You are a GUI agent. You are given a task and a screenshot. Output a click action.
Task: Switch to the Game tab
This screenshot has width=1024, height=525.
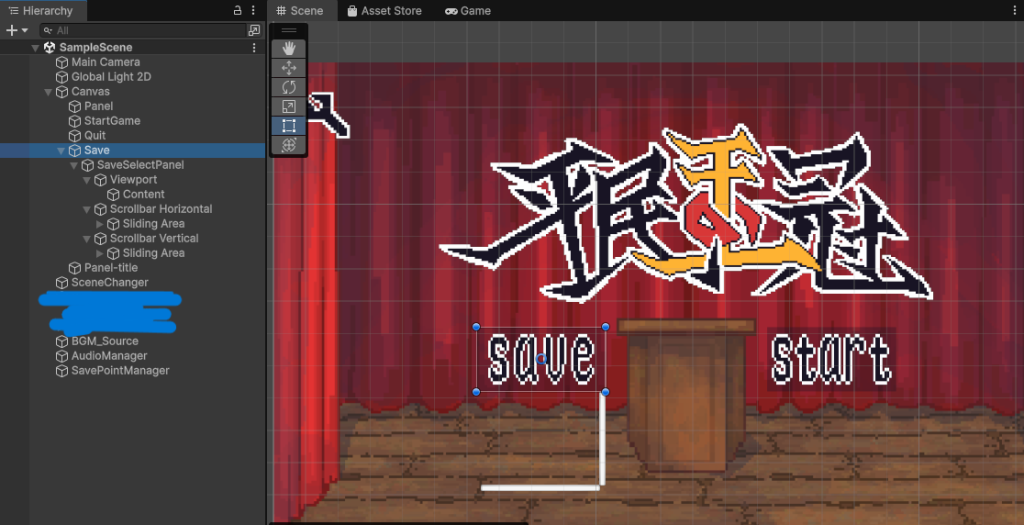(468, 10)
